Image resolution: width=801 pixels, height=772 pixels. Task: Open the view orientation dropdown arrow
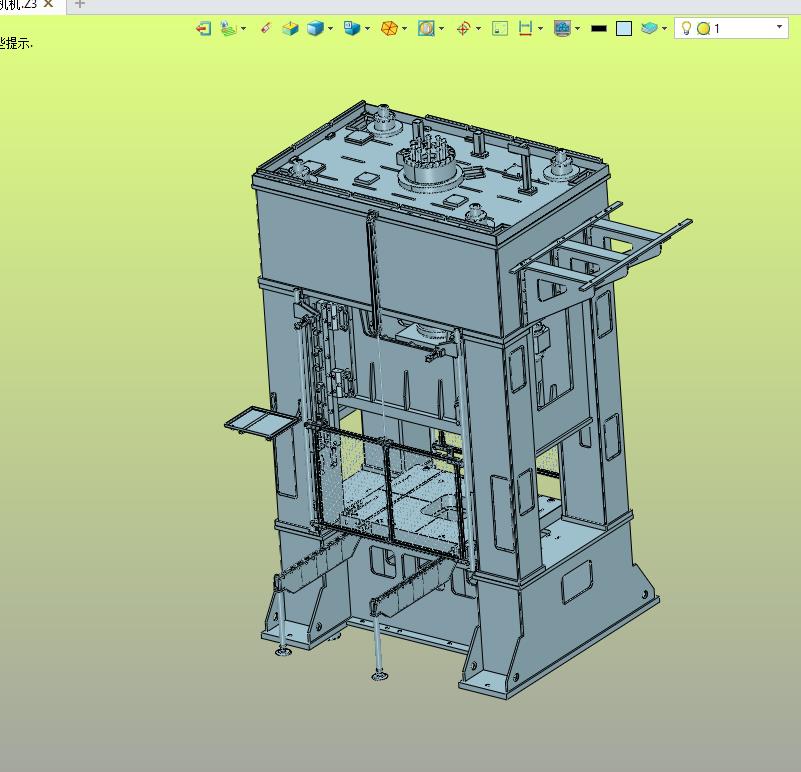tap(367, 29)
